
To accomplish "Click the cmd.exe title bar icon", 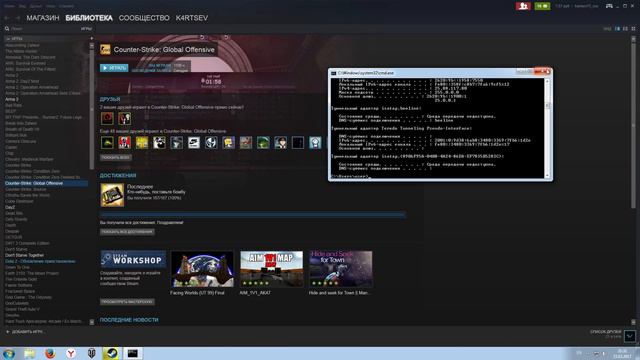I will coord(333,73).
